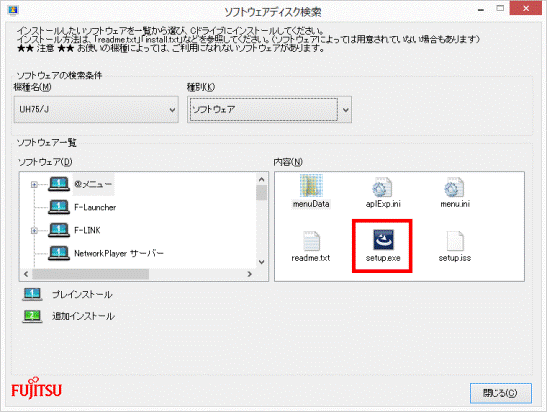The image size is (547, 412).
Task: Select the readme.txt file icon
Action: pyautogui.click(x=311, y=241)
